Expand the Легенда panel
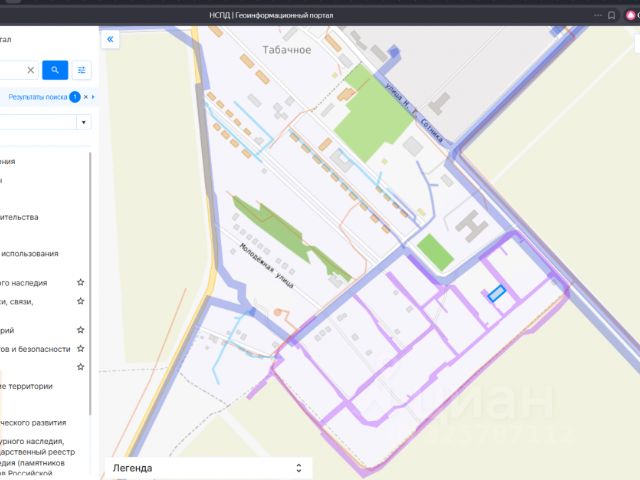The height and width of the screenshot is (480, 640). tap(299, 468)
